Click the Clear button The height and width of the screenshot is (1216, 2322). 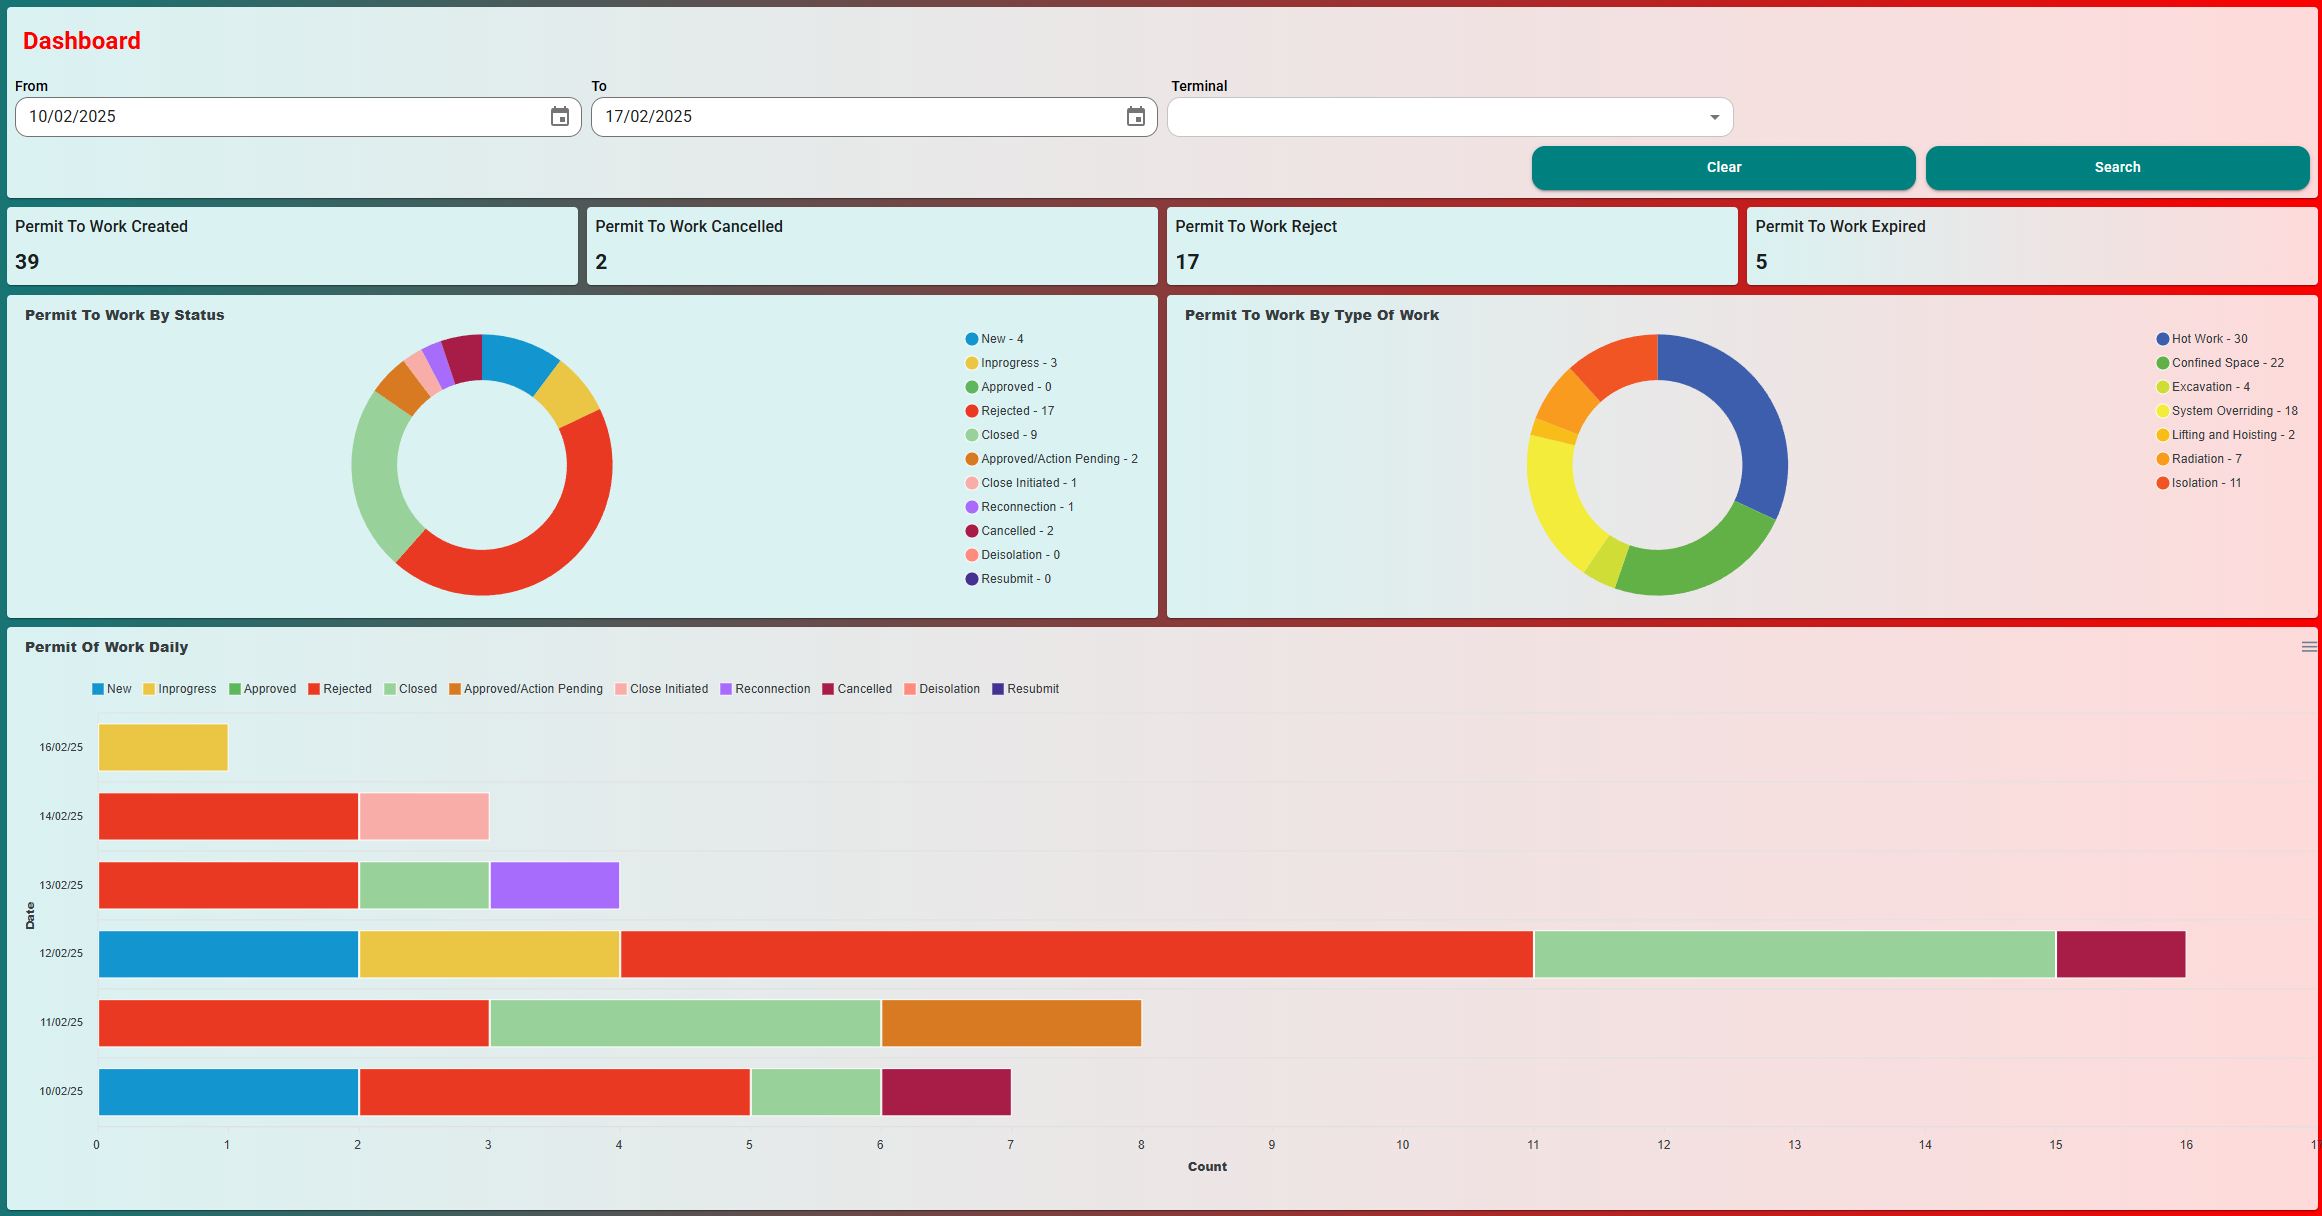(x=1723, y=167)
